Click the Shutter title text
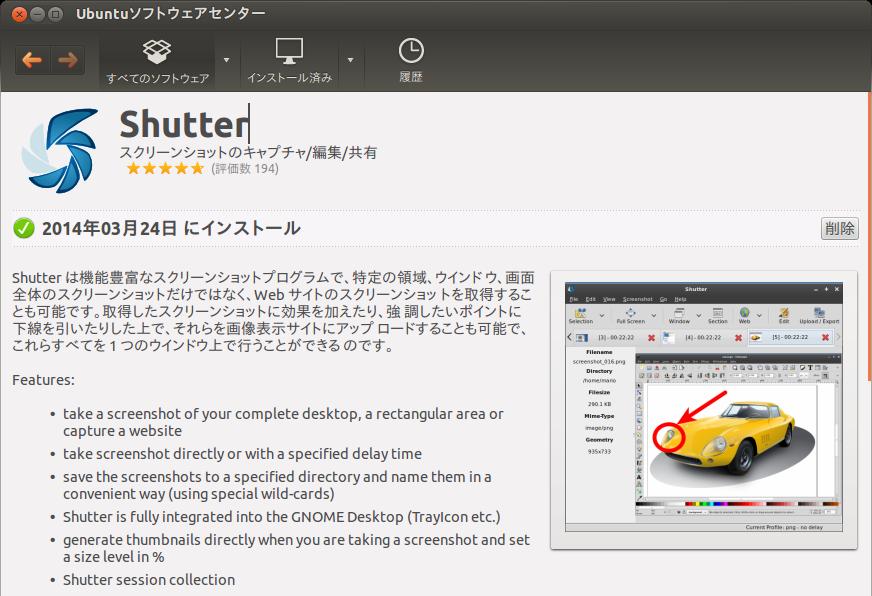The height and width of the screenshot is (596, 872). pyautogui.click(x=184, y=124)
